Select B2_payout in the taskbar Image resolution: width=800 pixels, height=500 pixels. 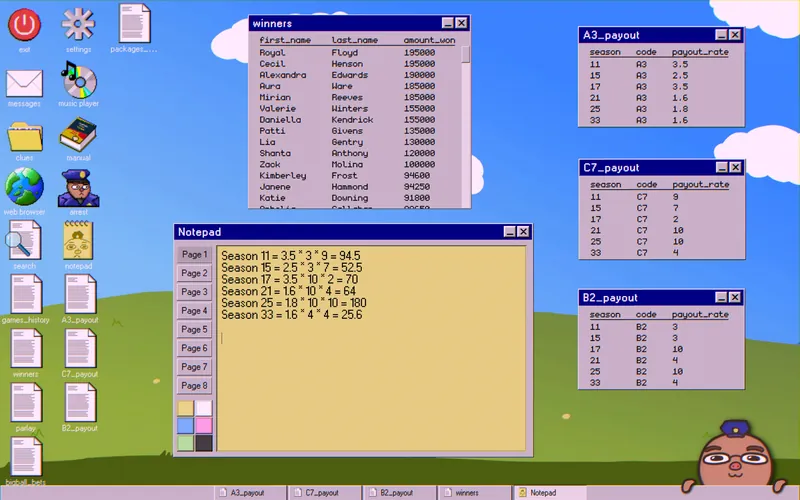click(x=399, y=493)
